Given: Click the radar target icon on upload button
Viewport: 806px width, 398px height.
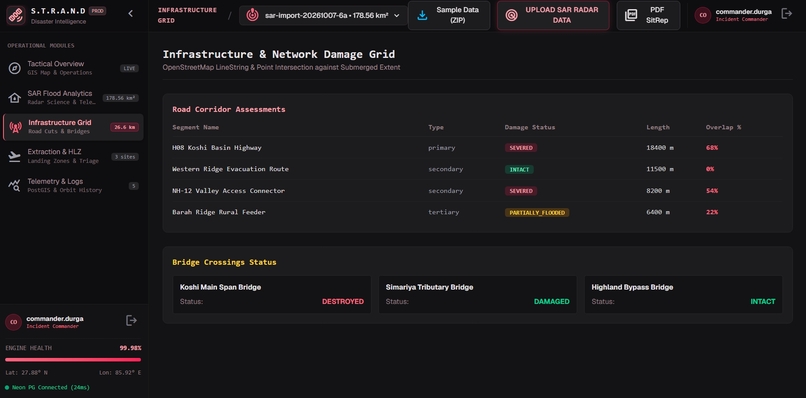Looking at the screenshot, I should tap(511, 15).
